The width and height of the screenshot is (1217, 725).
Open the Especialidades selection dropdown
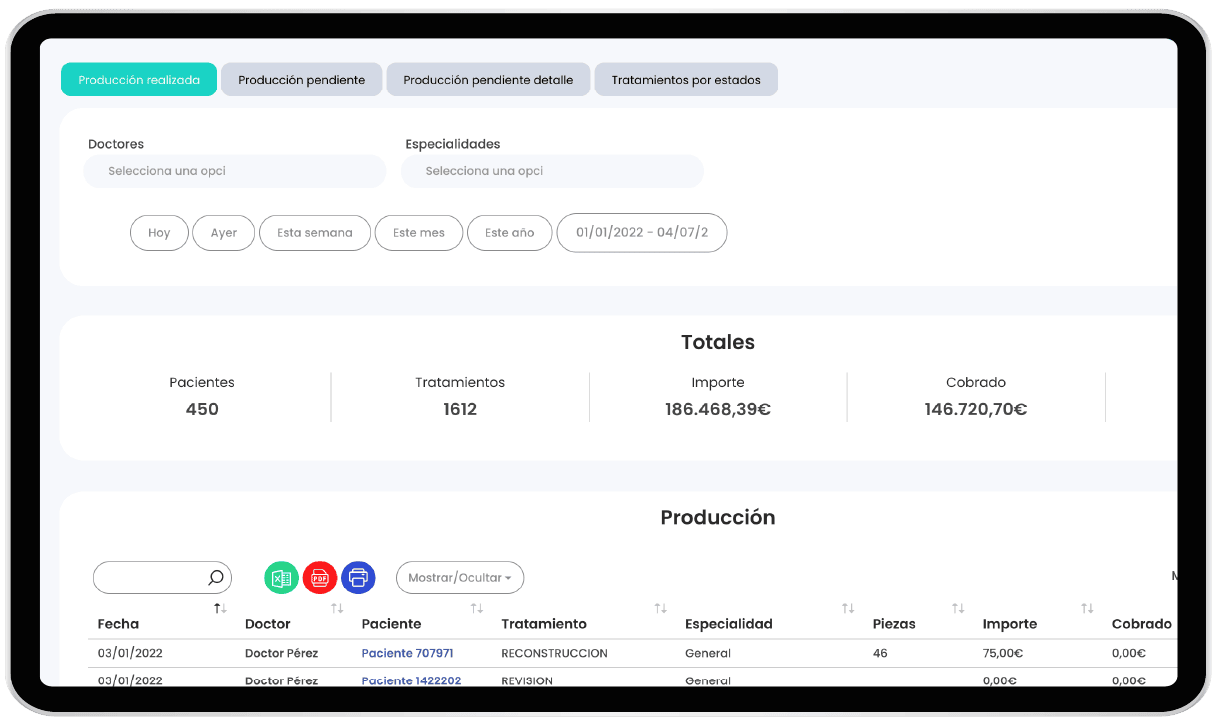[x=552, y=171]
